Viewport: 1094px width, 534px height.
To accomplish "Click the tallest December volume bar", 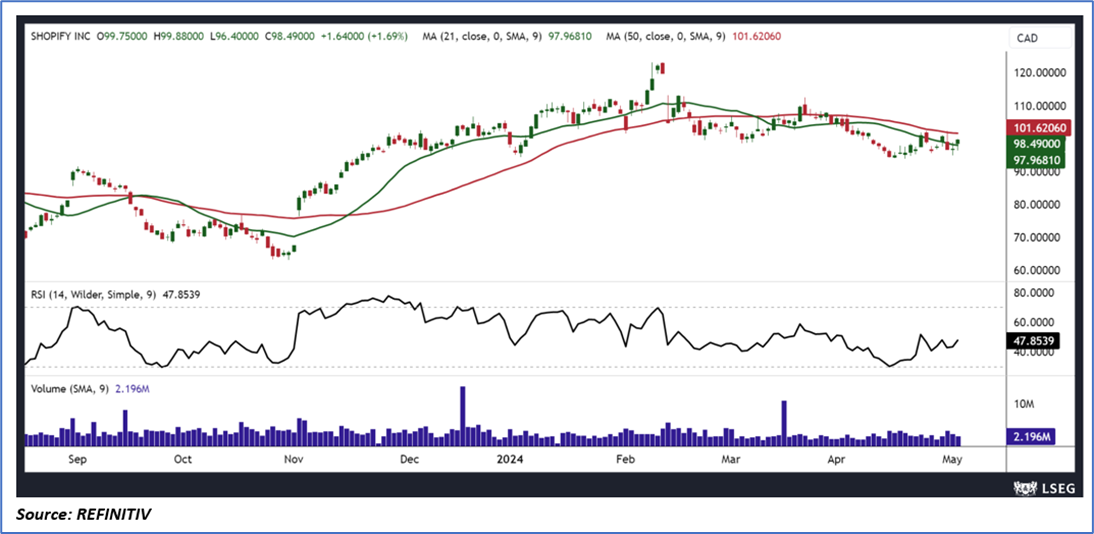I will (x=462, y=416).
